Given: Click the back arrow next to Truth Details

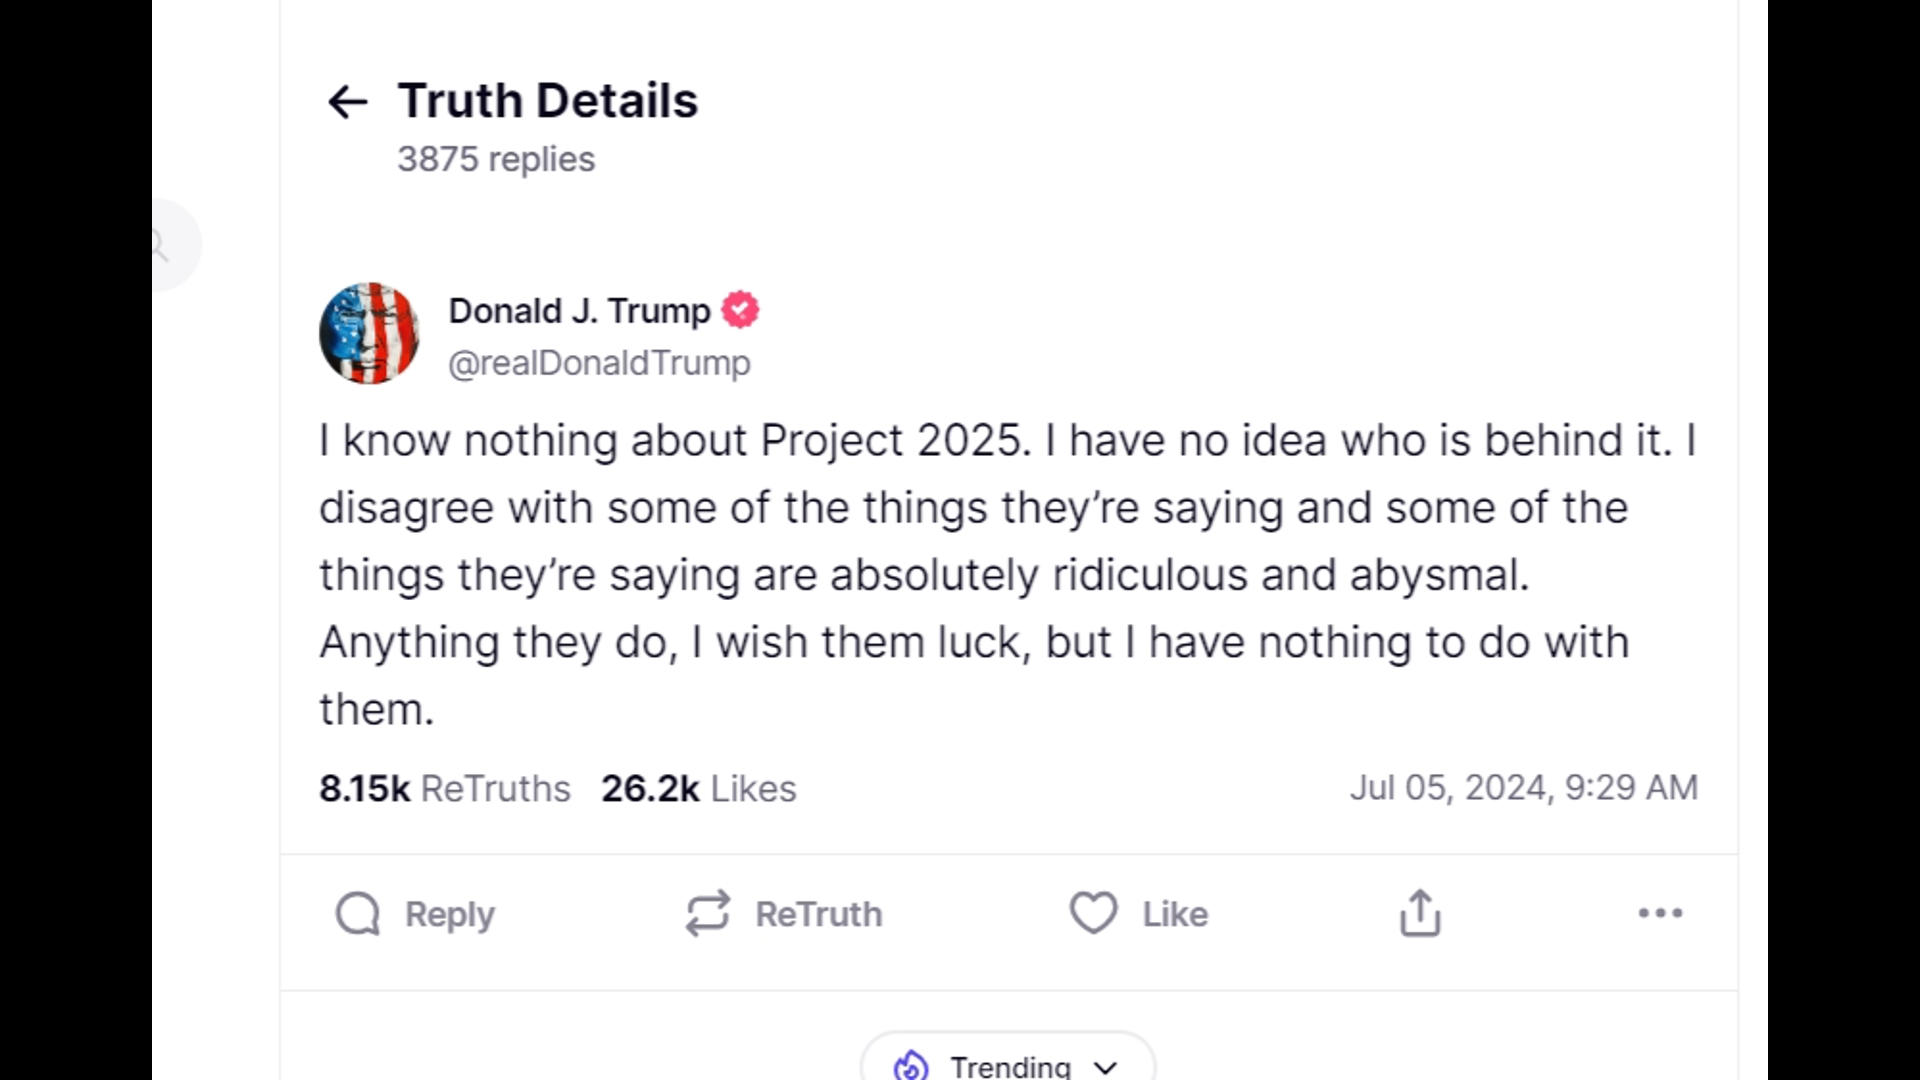Looking at the screenshot, I should point(347,101).
